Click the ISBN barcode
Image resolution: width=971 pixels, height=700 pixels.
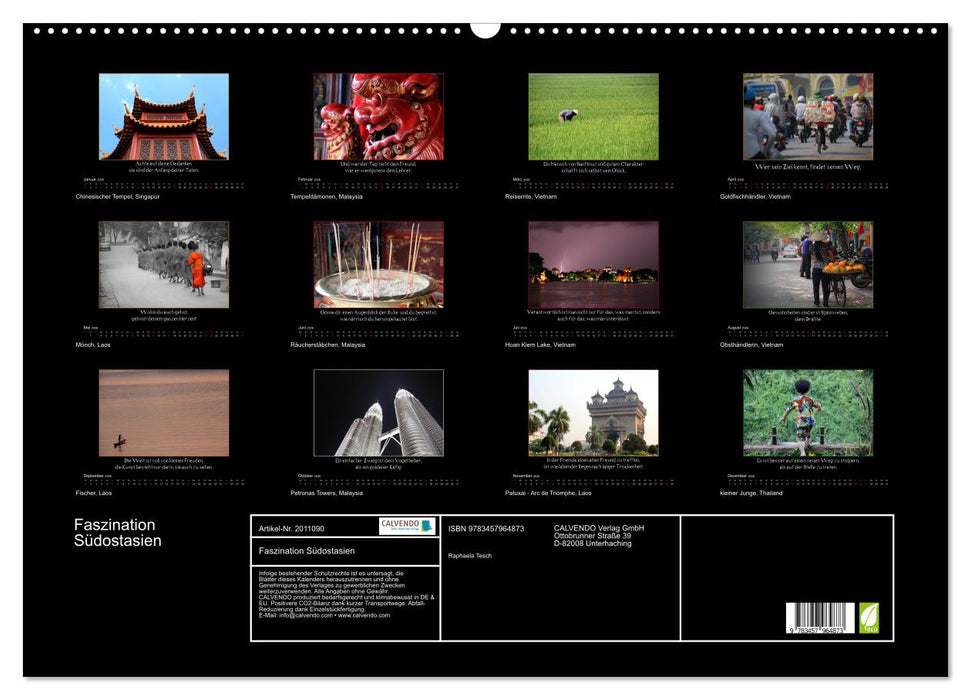click(x=820, y=617)
